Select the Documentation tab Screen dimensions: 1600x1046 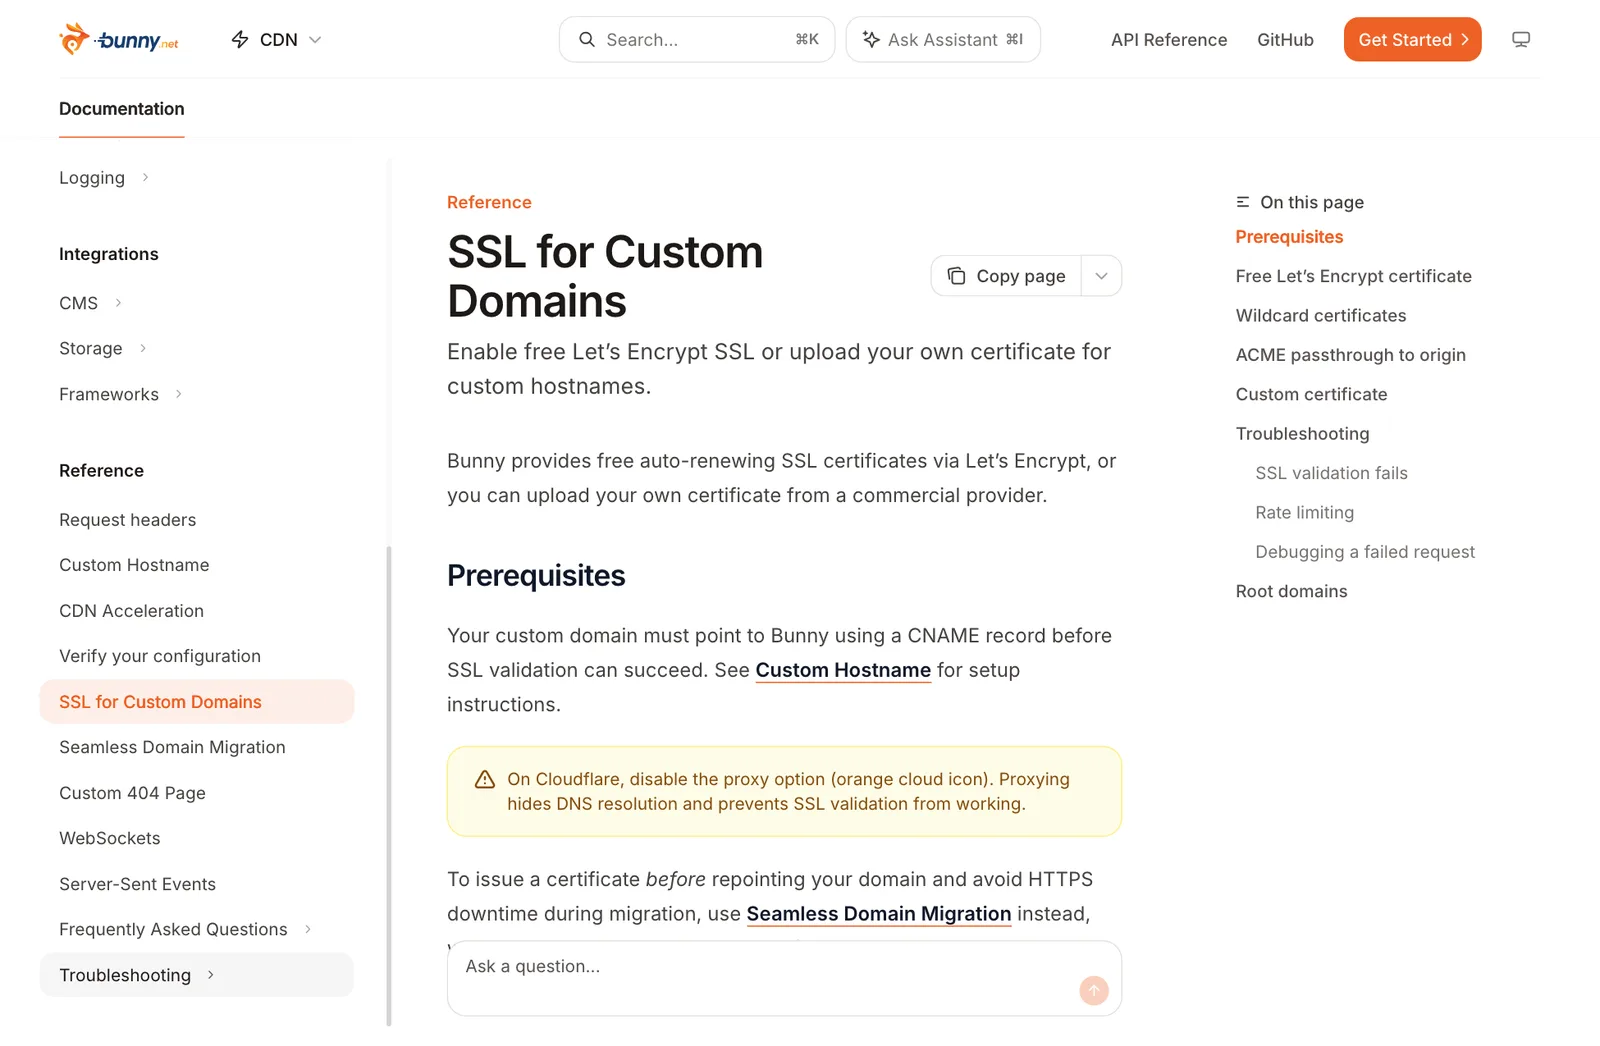(122, 109)
